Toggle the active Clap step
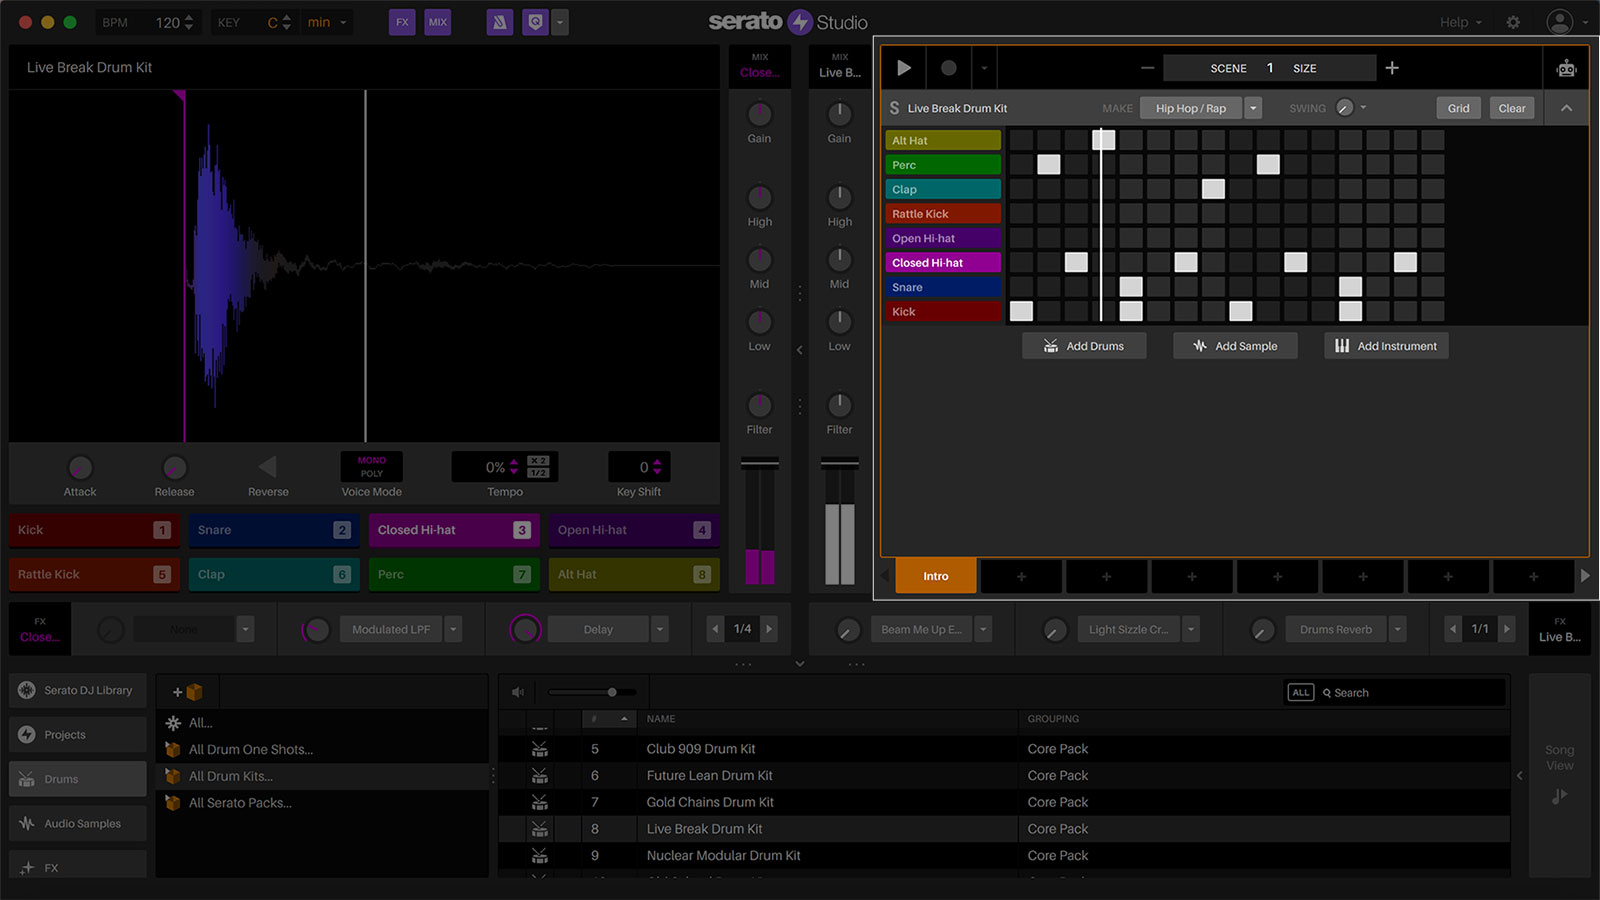1600x900 pixels. click(x=1213, y=189)
